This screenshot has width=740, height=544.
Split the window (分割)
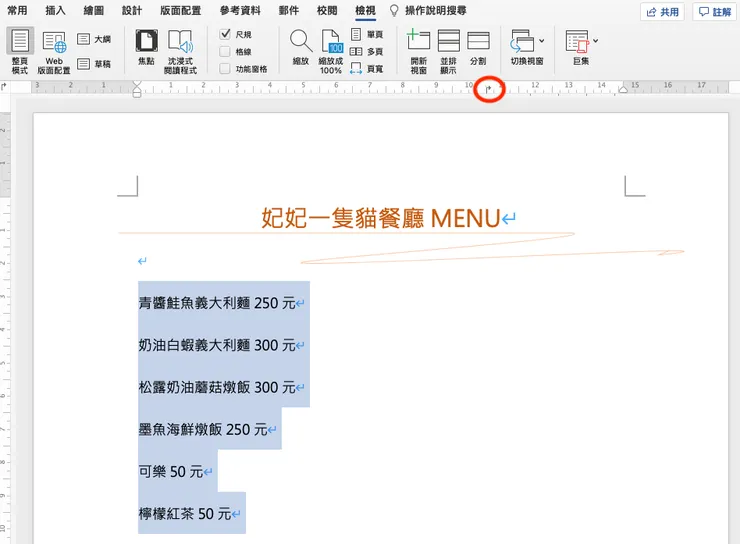478,47
